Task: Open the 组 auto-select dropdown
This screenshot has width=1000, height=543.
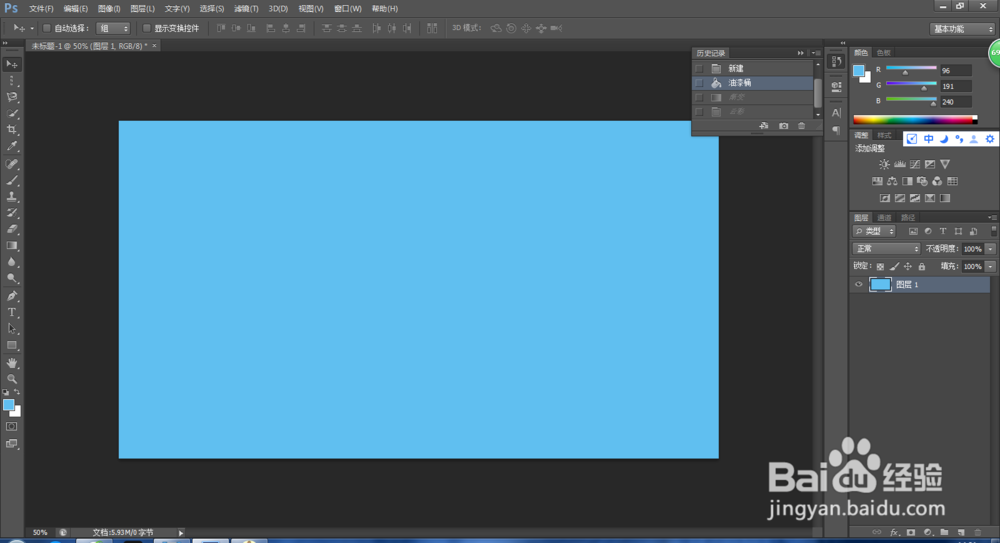Action: [113, 28]
